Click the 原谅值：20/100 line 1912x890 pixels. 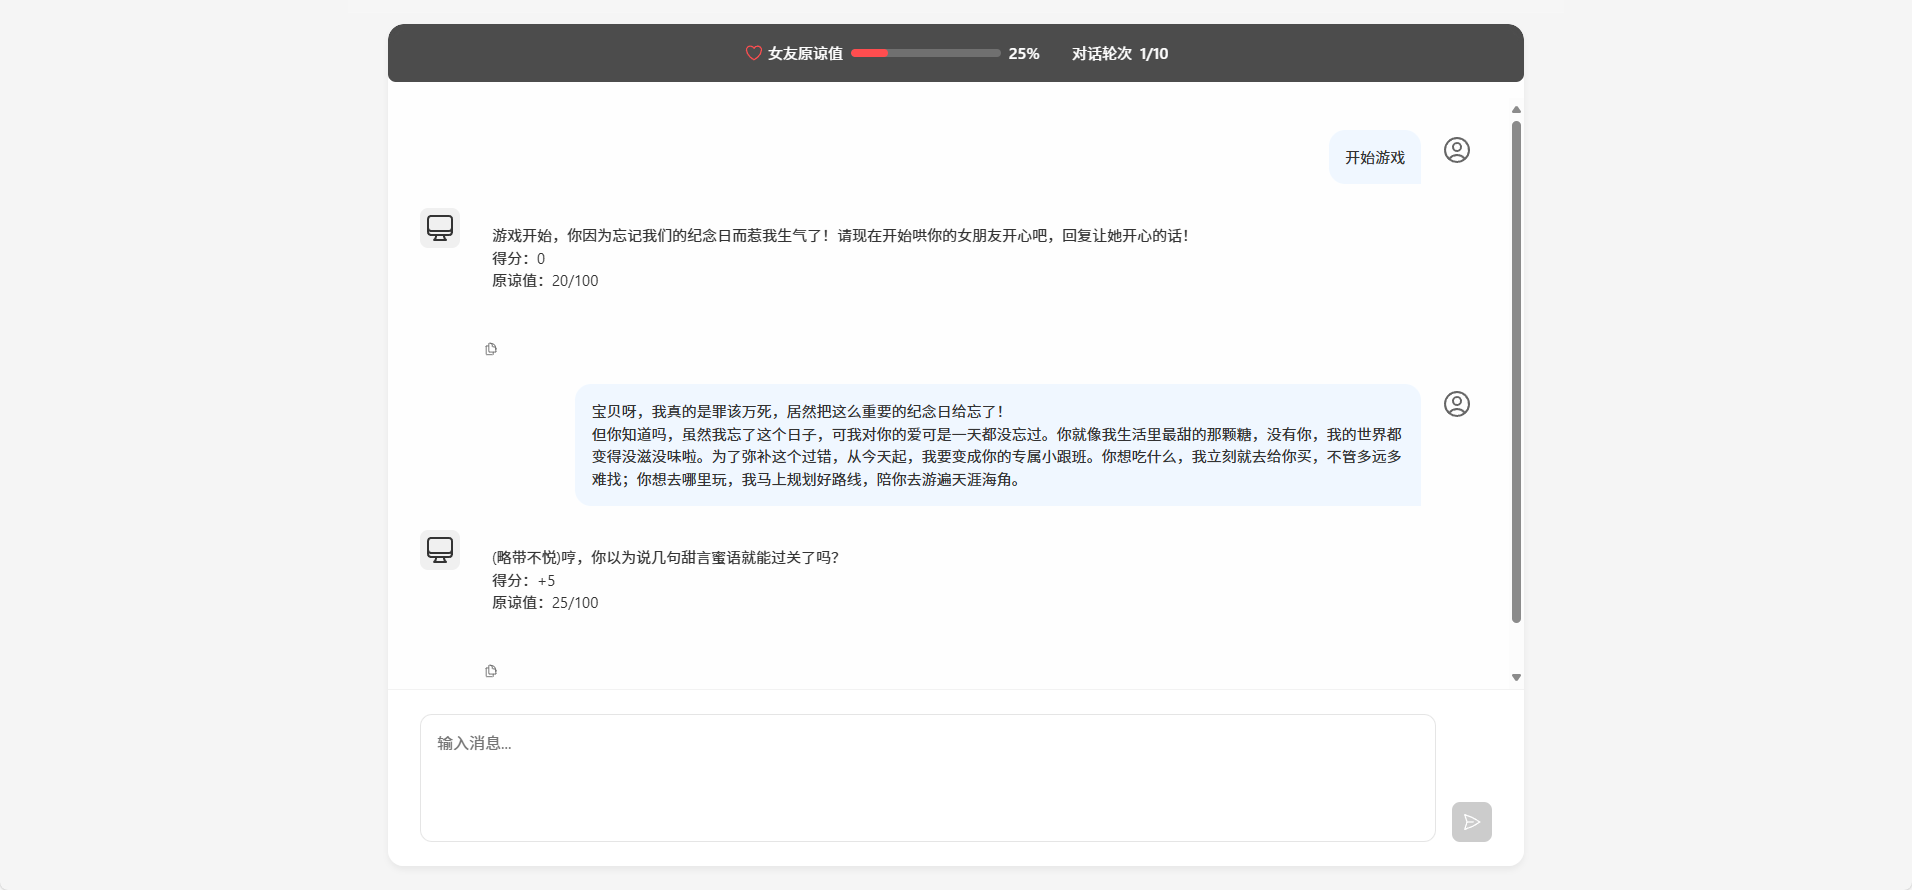[545, 281]
